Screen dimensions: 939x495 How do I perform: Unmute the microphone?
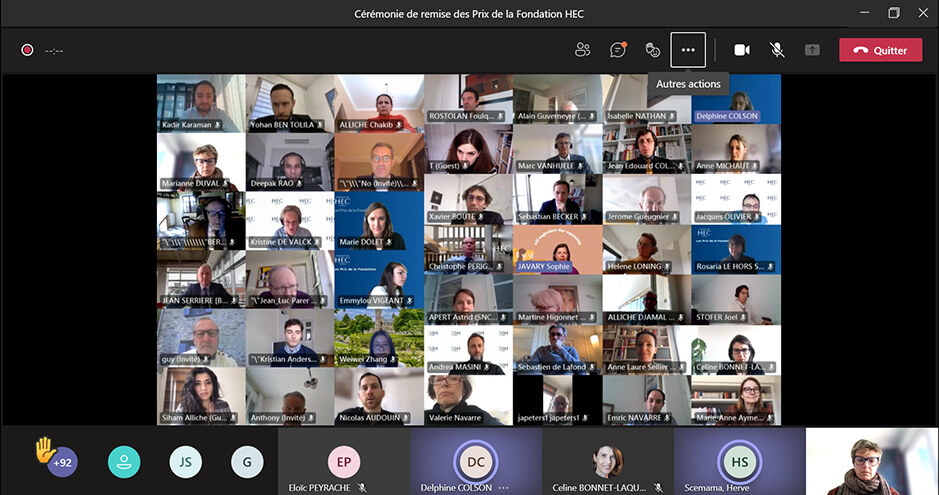pyautogui.click(x=776, y=50)
